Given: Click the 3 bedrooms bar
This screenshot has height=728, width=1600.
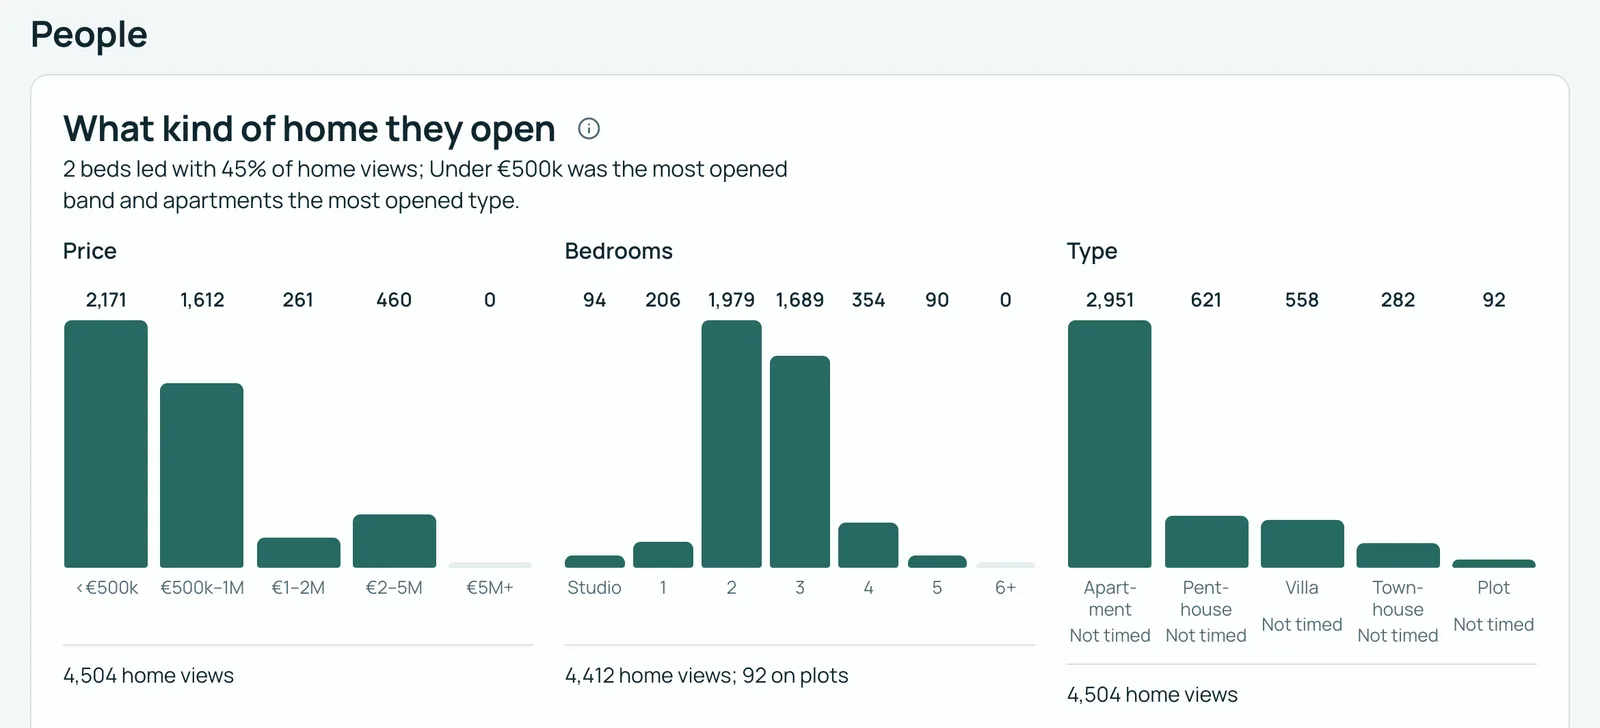Looking at the screenshot, I should click(800, 462).
